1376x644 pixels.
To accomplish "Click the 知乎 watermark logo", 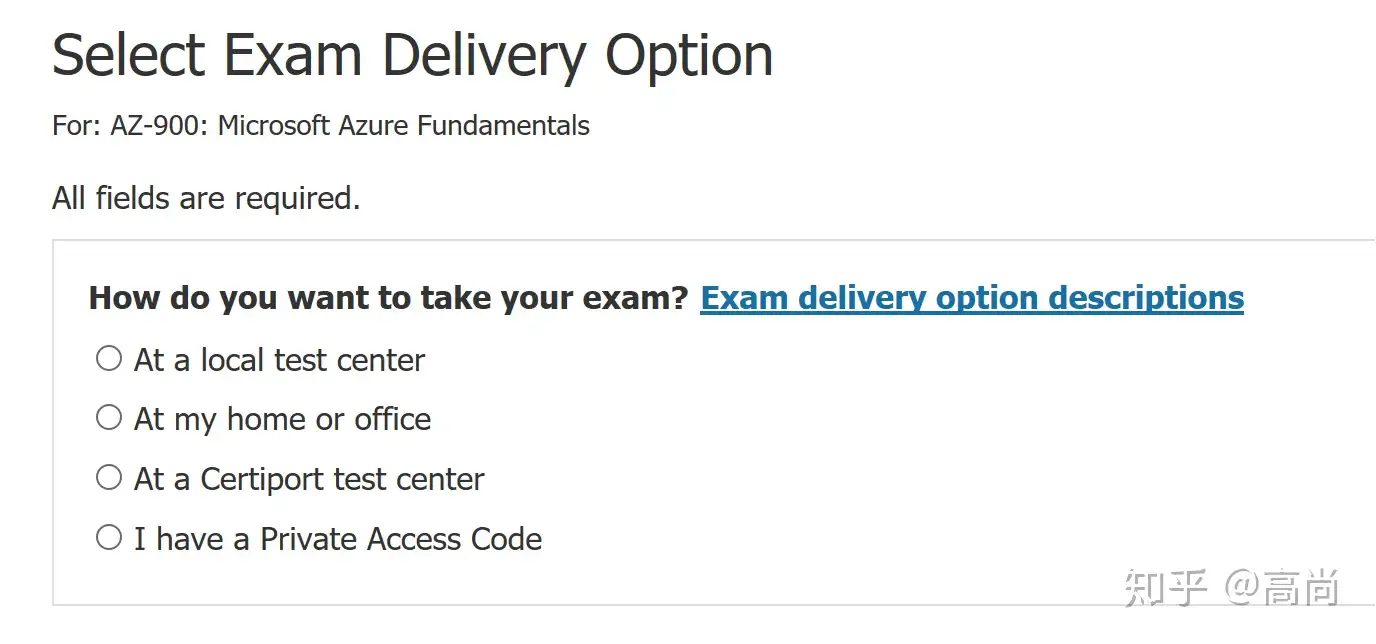I will click(1166, 587).
